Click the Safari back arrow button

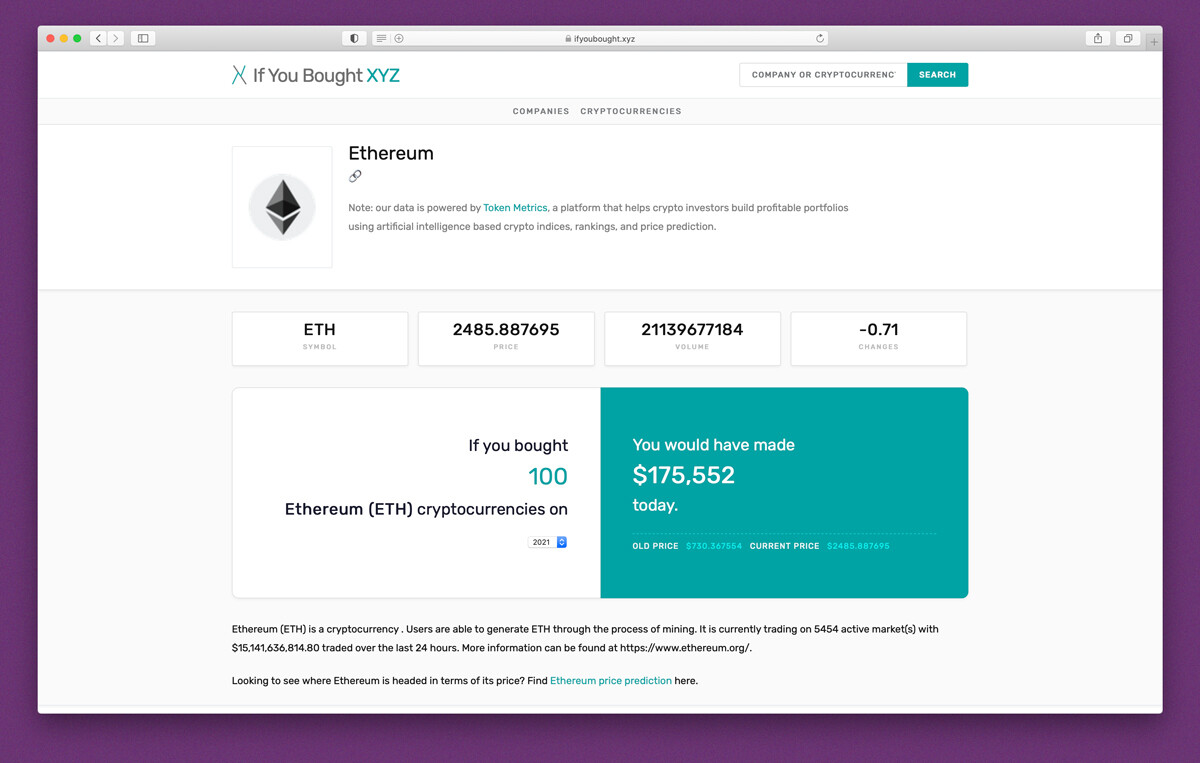click(98, 39)
